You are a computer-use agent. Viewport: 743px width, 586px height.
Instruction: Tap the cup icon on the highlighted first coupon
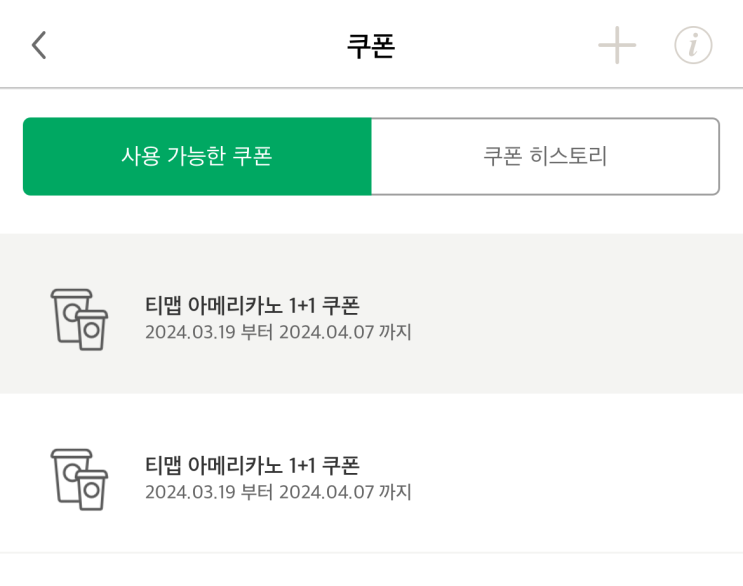[79, 319]
